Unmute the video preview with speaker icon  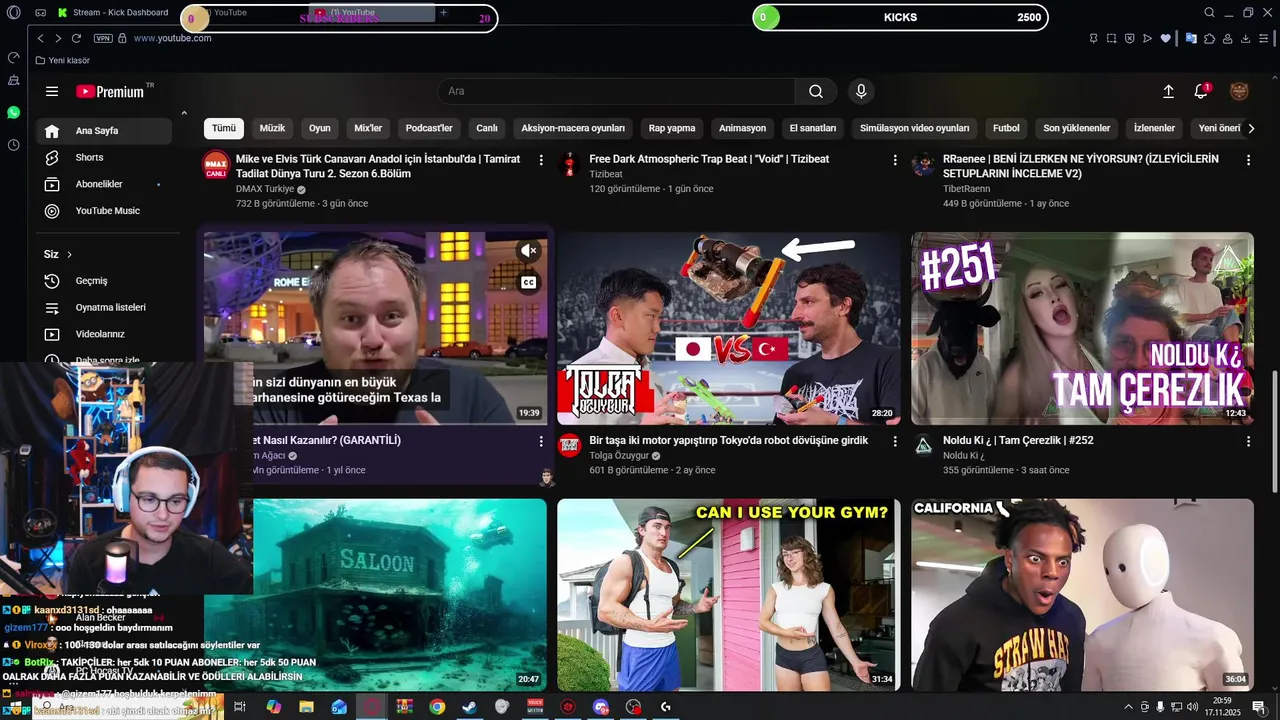(528, 251)
